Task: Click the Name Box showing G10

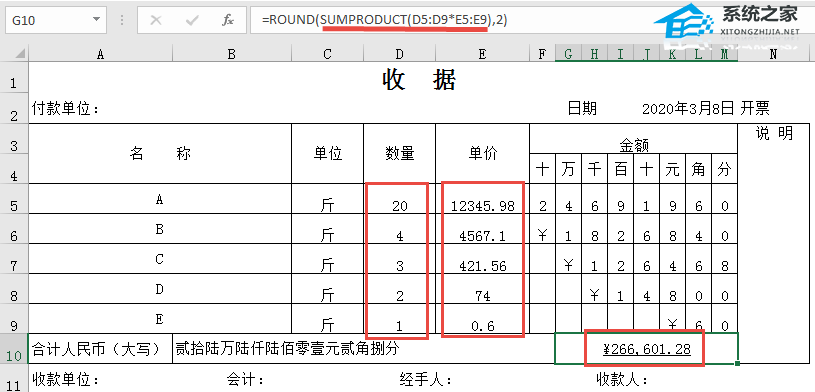Action: coord(56,20)
